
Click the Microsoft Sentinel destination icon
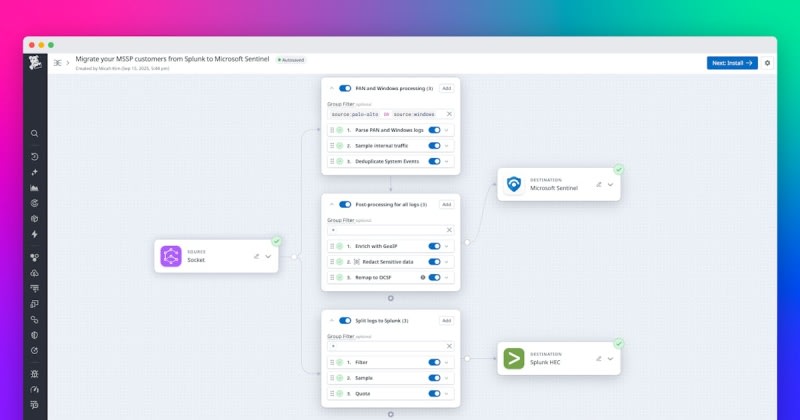[x=513, y=184]
